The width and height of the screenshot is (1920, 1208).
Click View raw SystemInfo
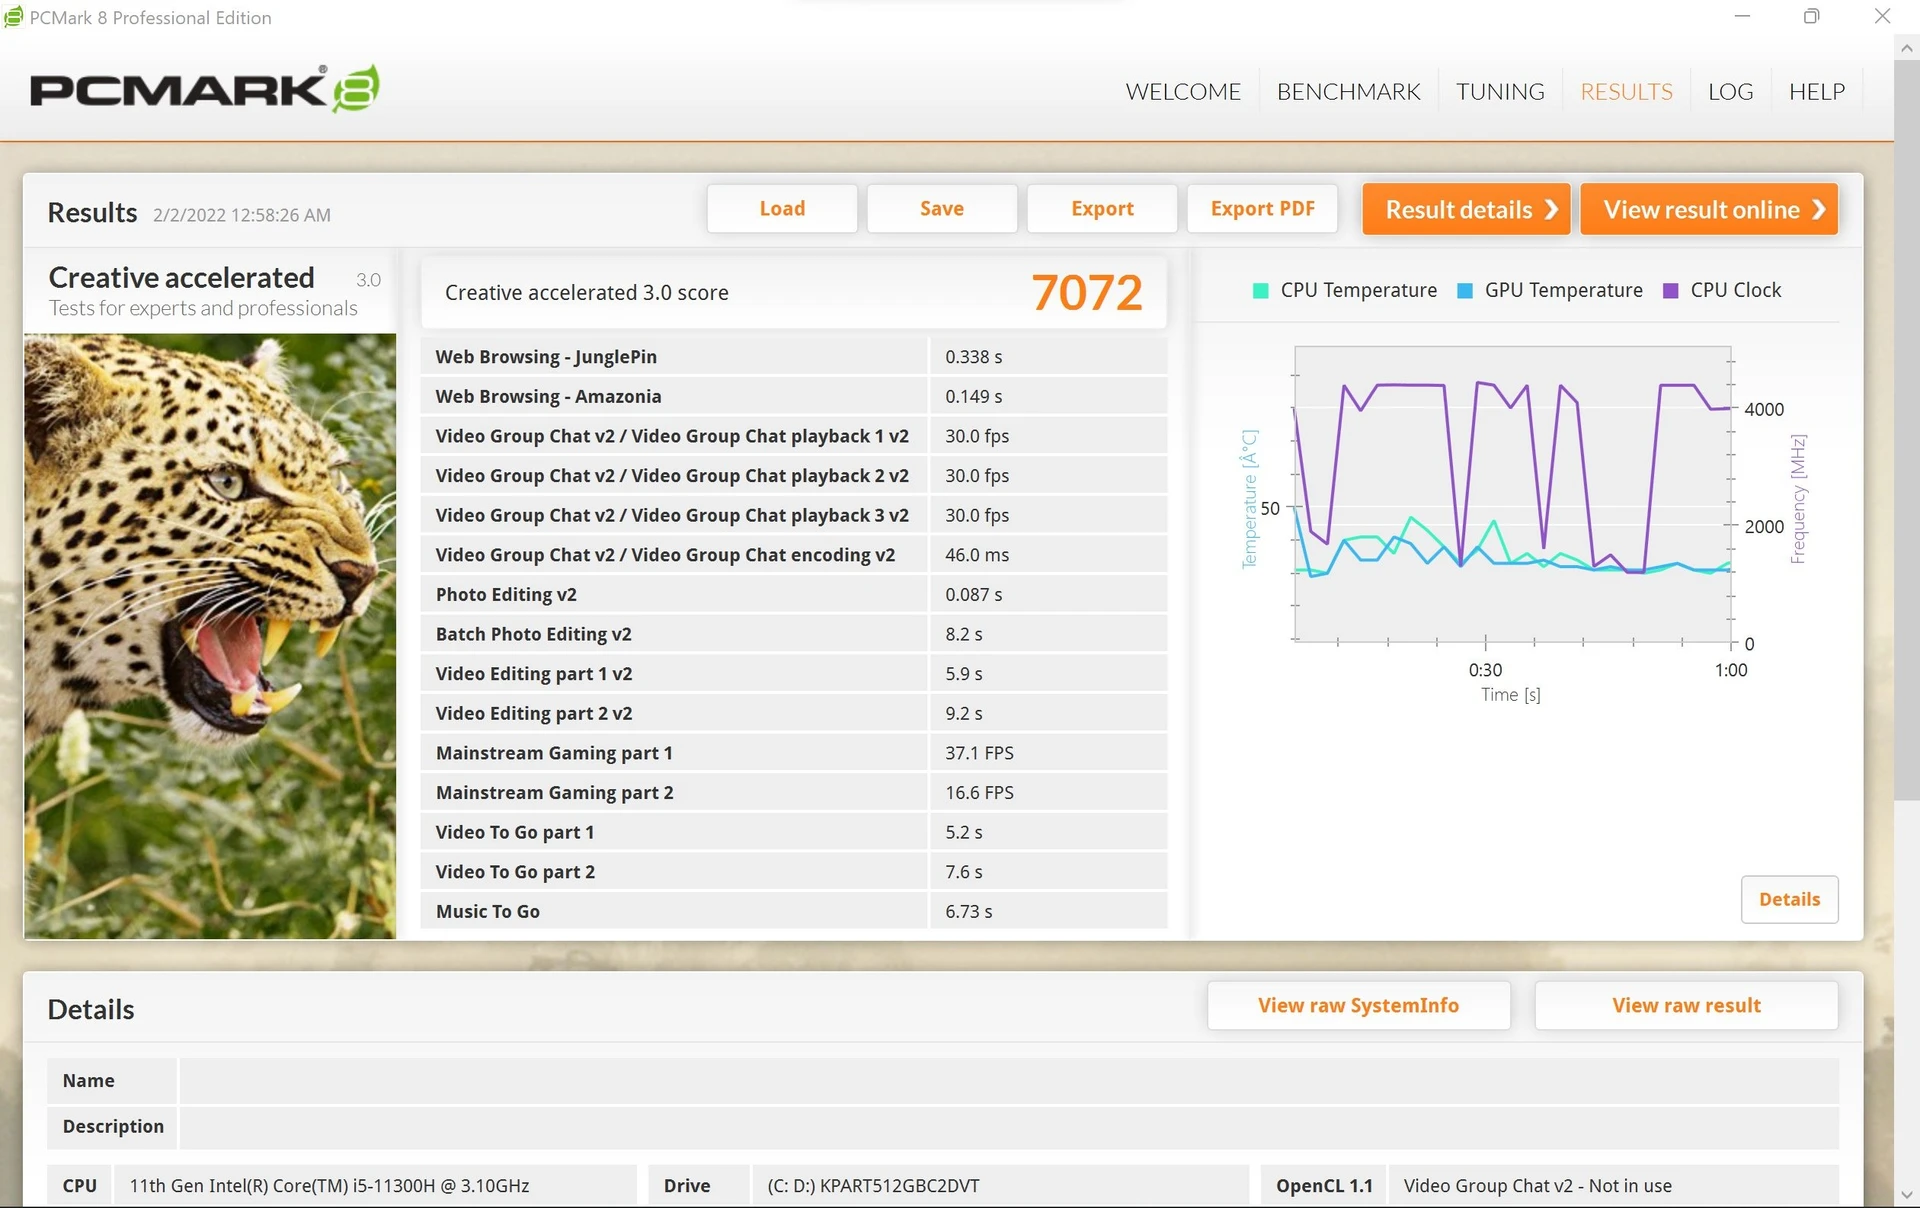1358,1005
